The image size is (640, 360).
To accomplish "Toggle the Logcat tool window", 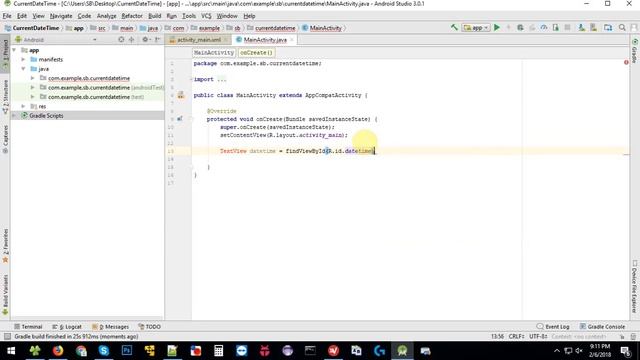I will (67, 327).
